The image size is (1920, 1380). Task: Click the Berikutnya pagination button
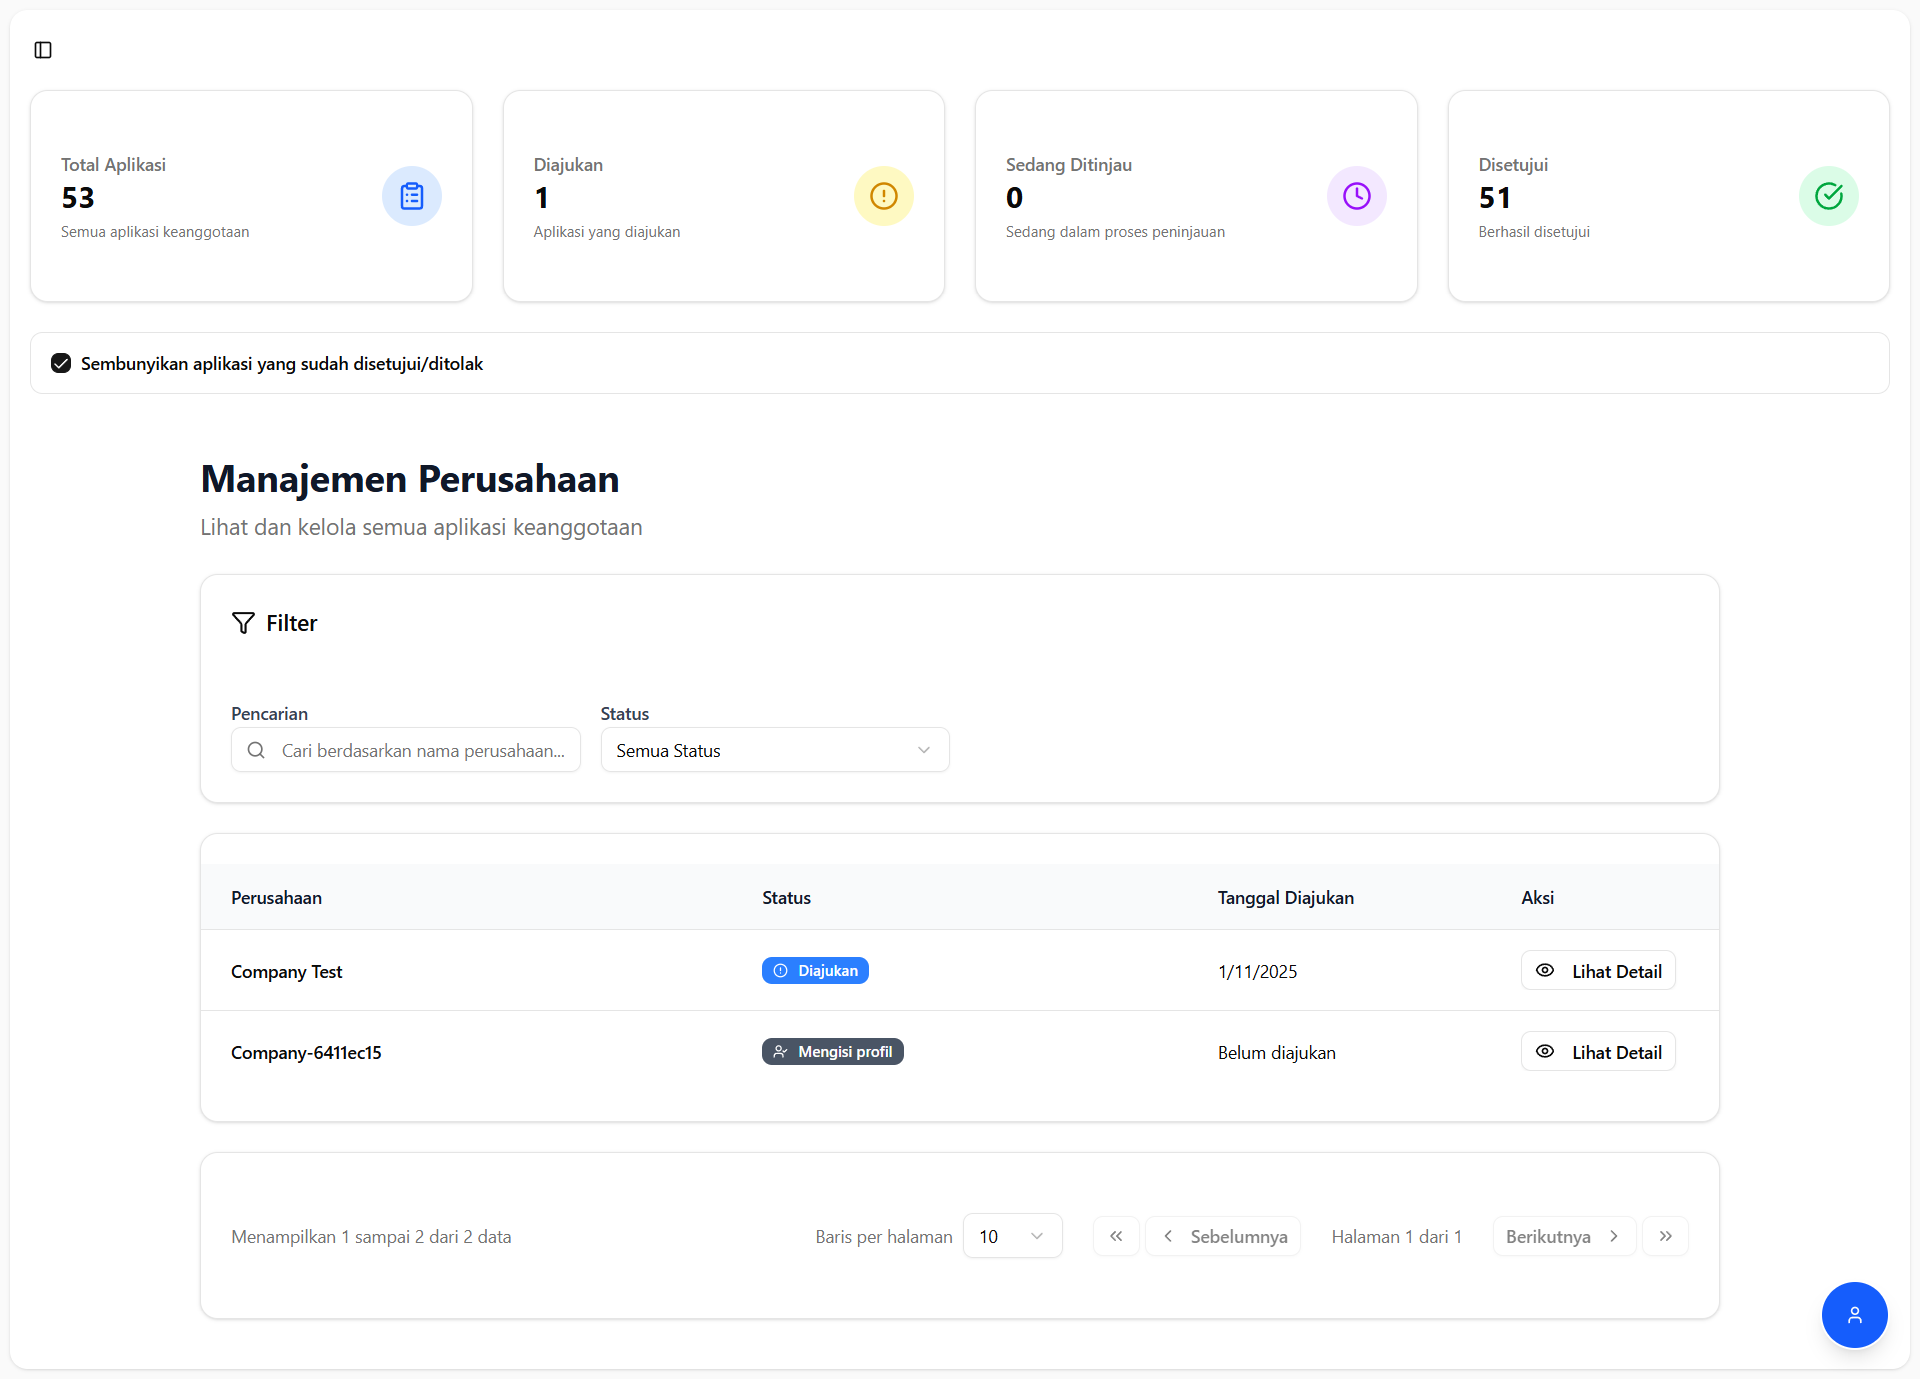1563,1236
